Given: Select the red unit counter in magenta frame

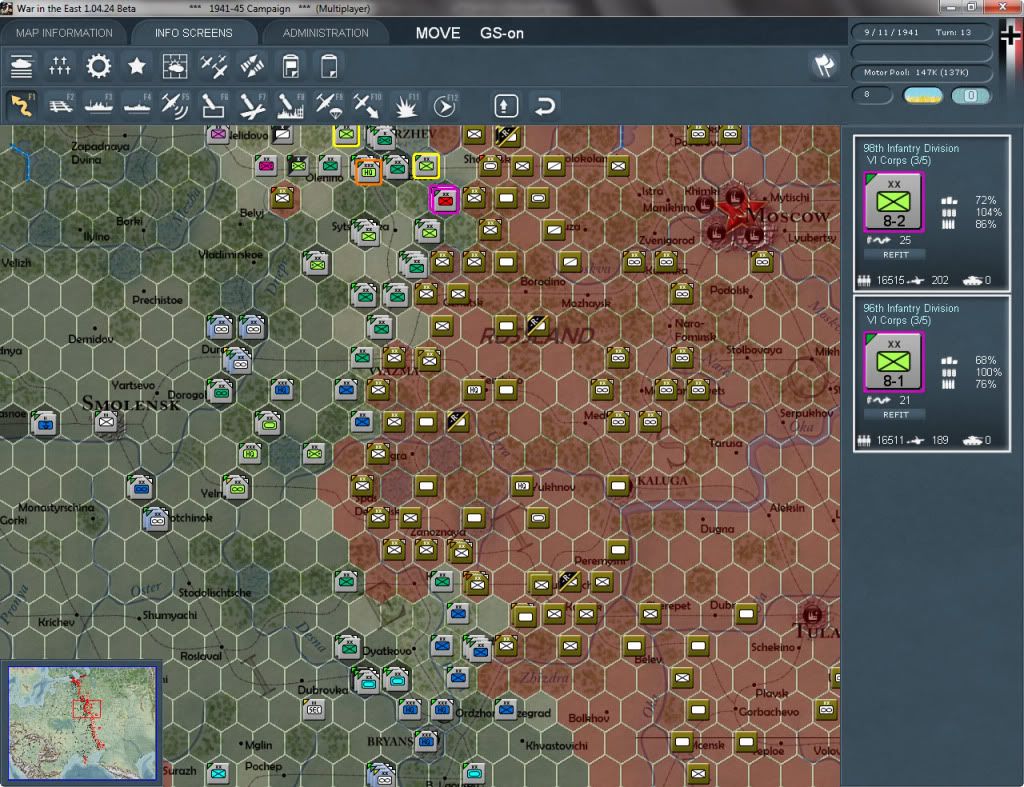Looking at the screenshot, I should 445,199.
